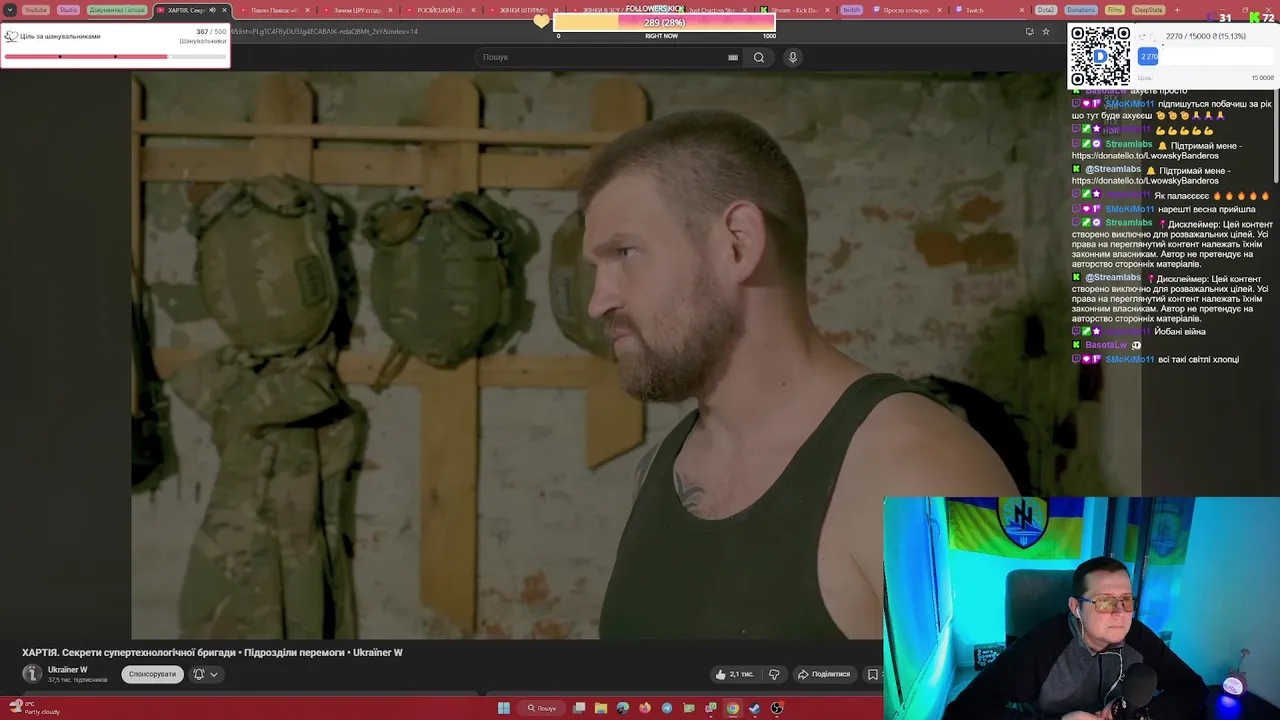Viewport: 1280px width, 720px height.
Task: Click the install/cast icon in address bar
Action: click(x=1029, y=31)
